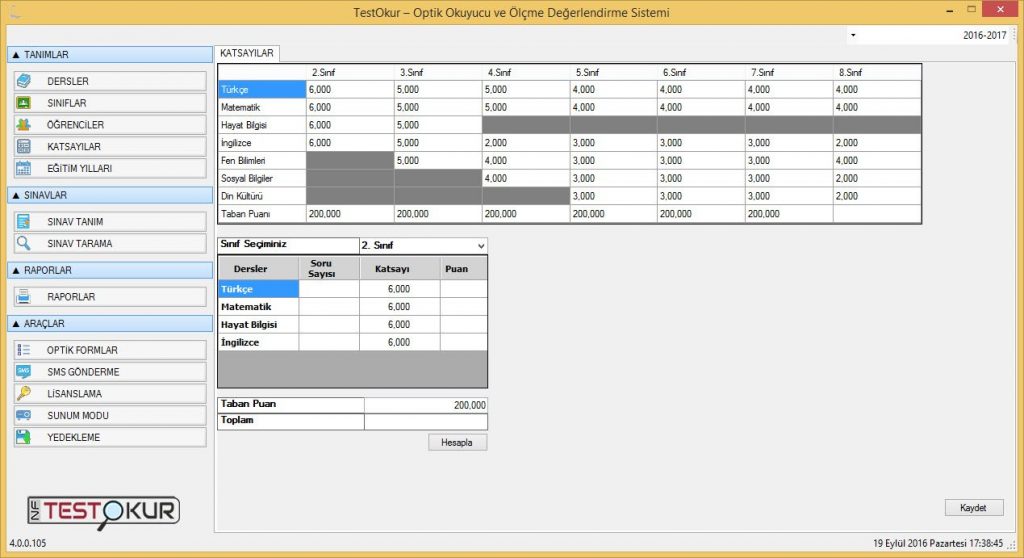Screen dimensions: 1024x558
Task: Click the OPTİK FORMLAR list icon
Action: (24, 350)
